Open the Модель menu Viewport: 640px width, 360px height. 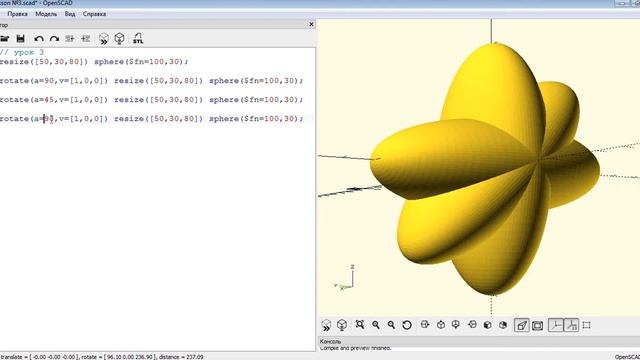point(46,14)
